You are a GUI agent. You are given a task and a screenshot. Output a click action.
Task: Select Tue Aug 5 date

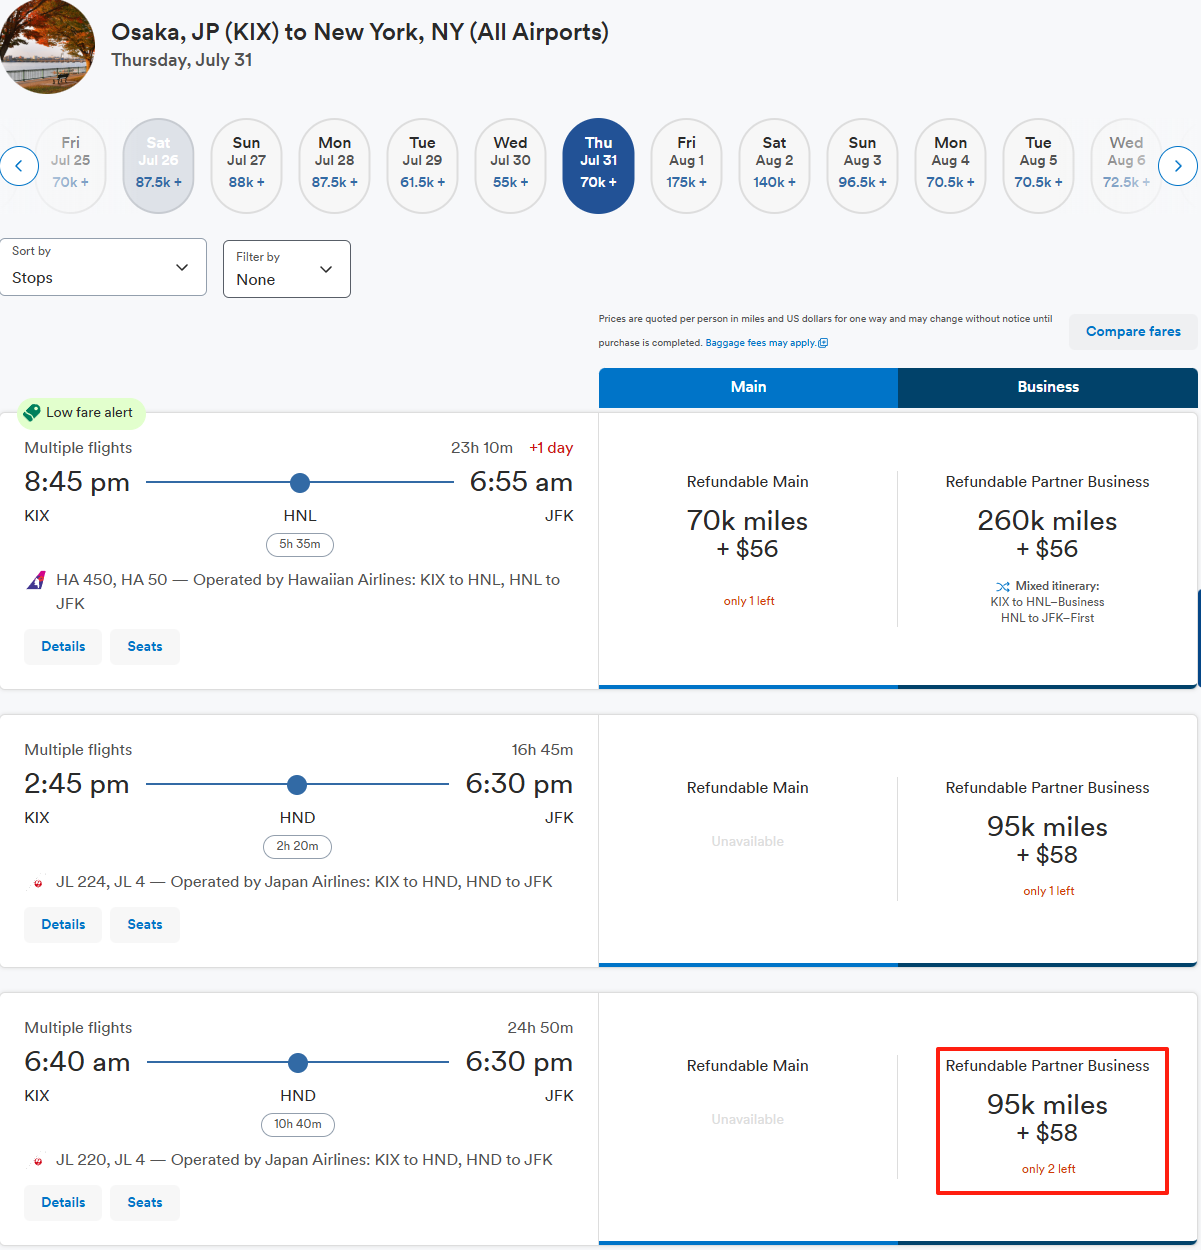click(x=1038, y=166)
